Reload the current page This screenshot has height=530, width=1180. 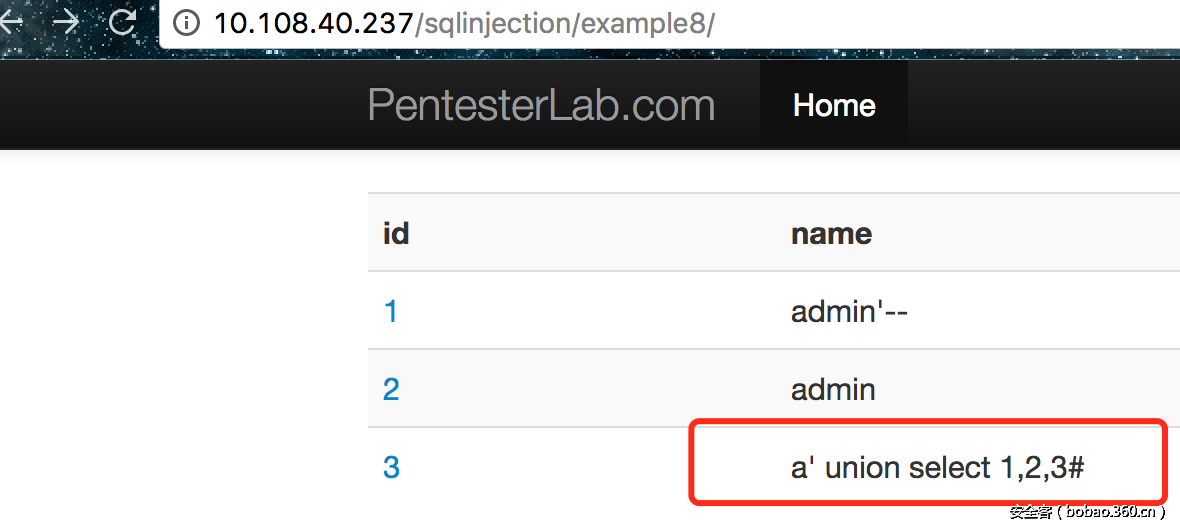pos(123,22)
